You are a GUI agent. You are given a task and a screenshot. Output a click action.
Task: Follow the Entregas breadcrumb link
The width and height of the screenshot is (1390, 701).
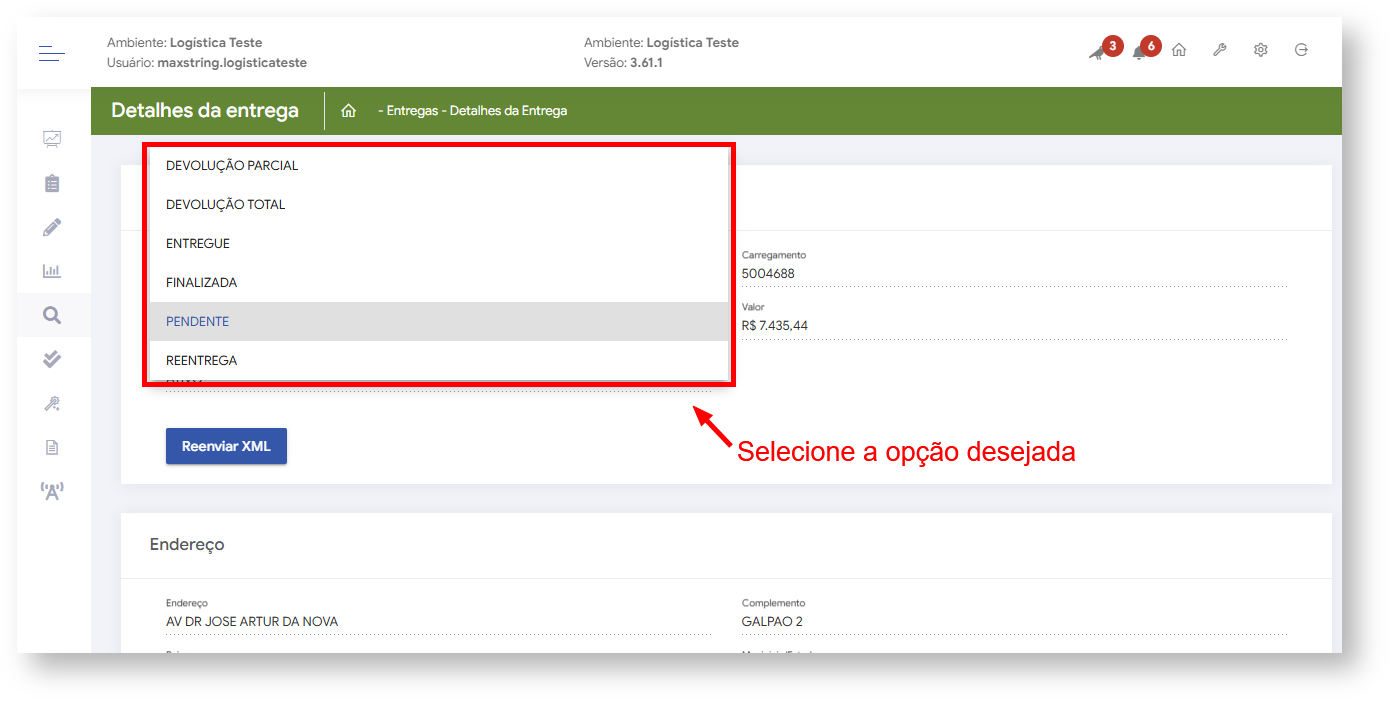pos(412,111)
